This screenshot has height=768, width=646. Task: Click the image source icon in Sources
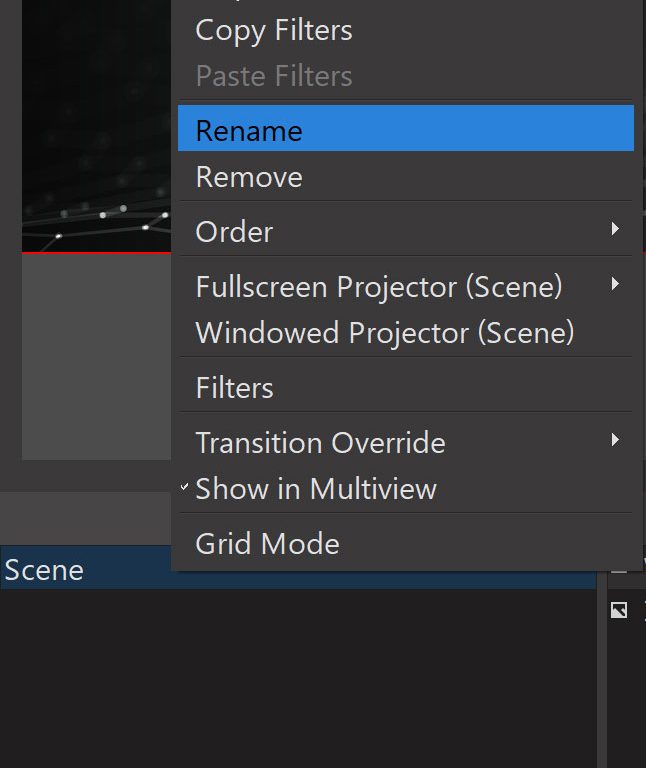pos(619,610)
